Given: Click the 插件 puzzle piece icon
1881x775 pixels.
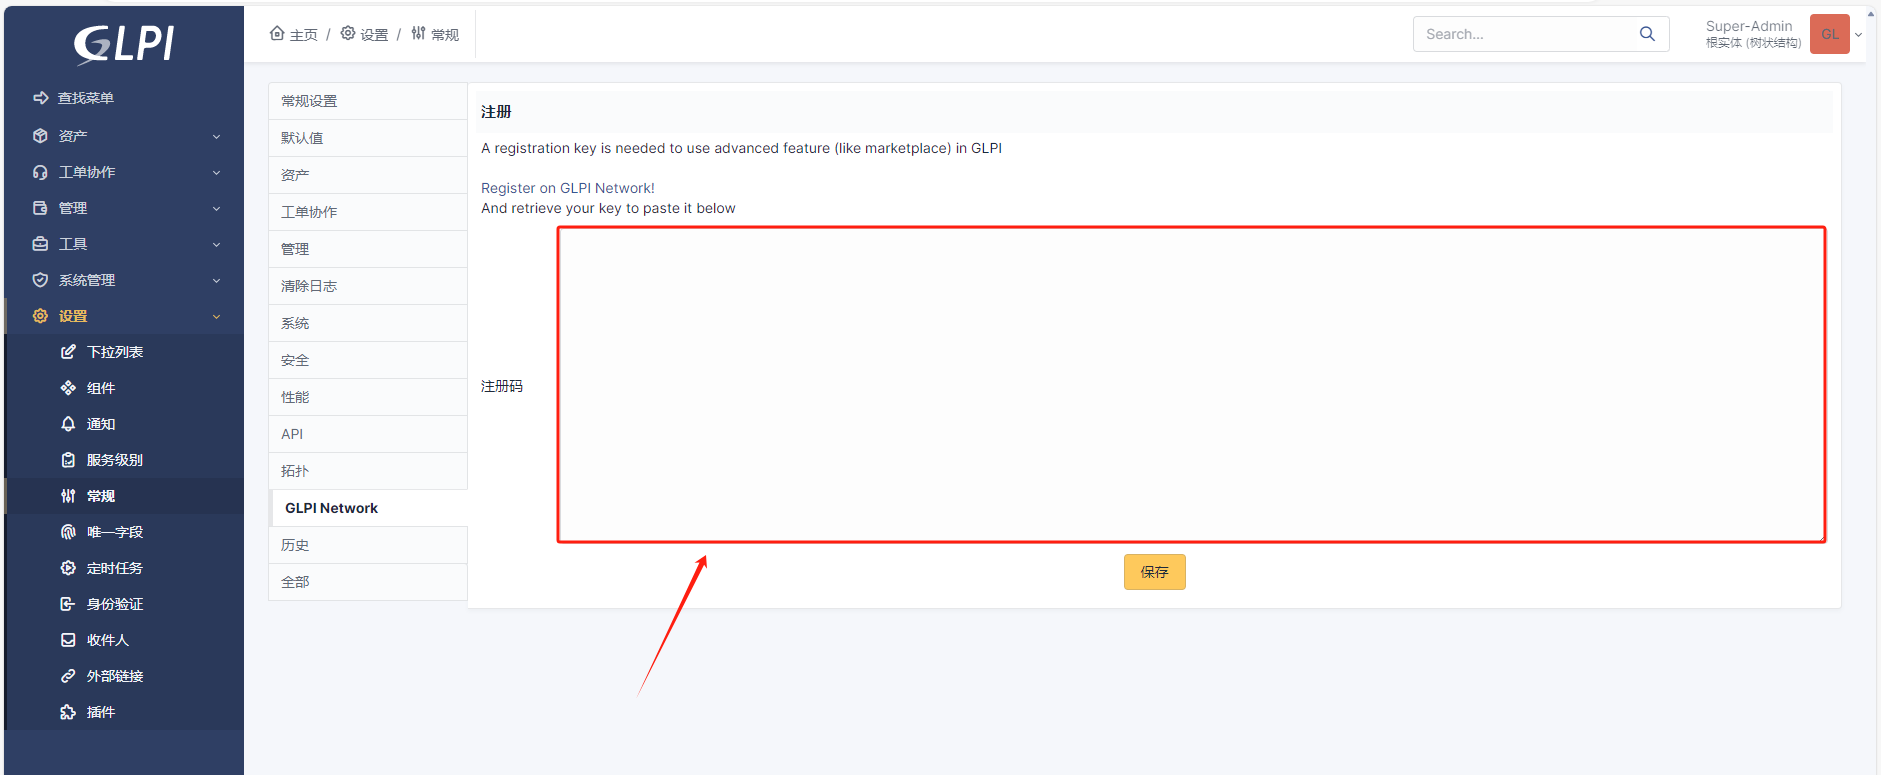Looking at the screenshot, I should pyautogui.click(x=68, y=712).
